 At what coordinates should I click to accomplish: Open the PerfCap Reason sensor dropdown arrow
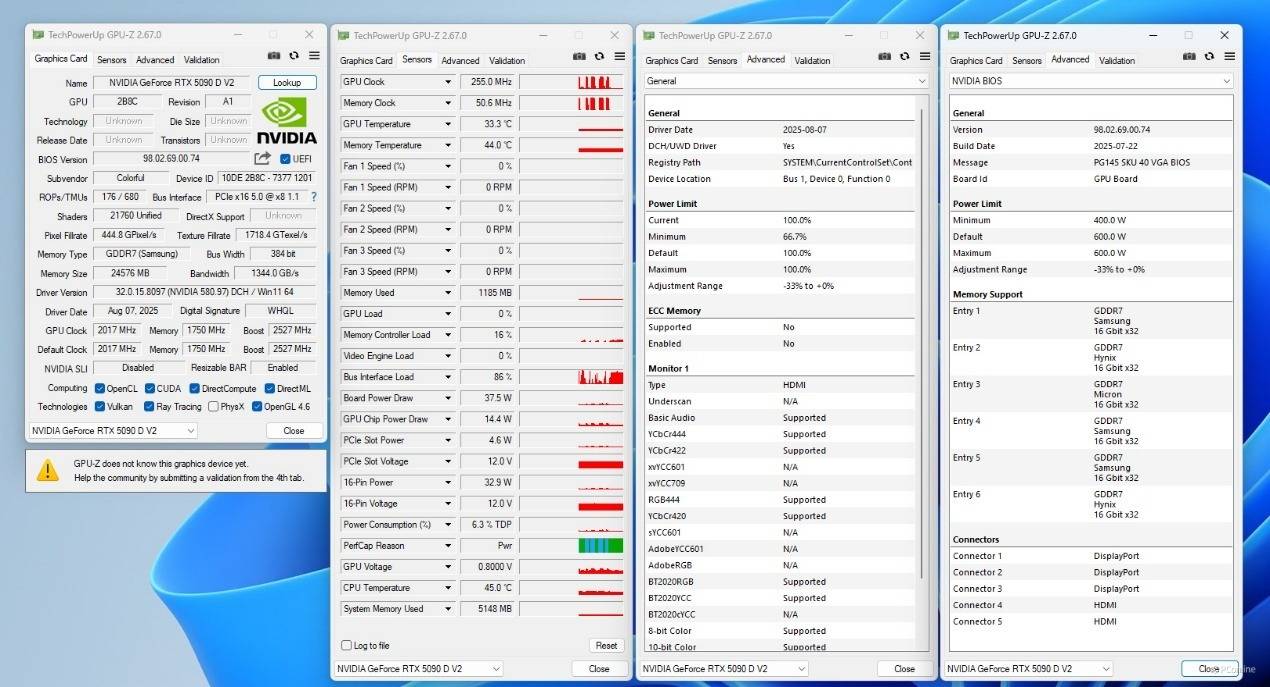click(x=448, y=546)
